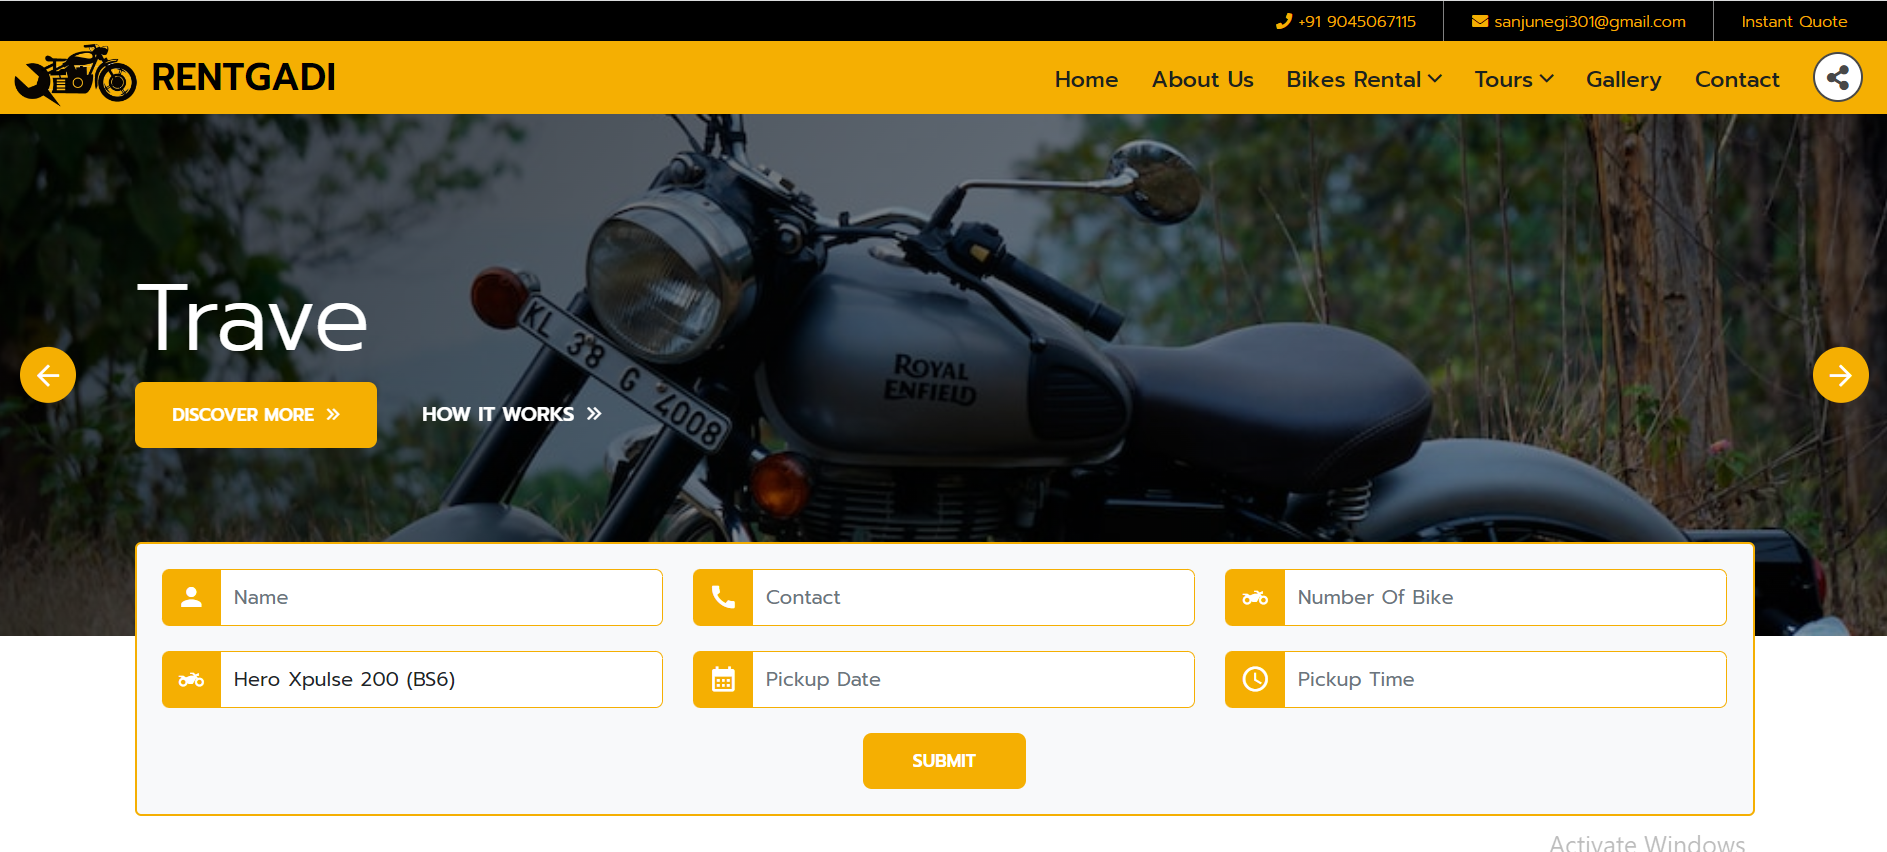This screenshot has height=852, width=1887.
Task: Focus the Name input field
Action: coord(441,597)
